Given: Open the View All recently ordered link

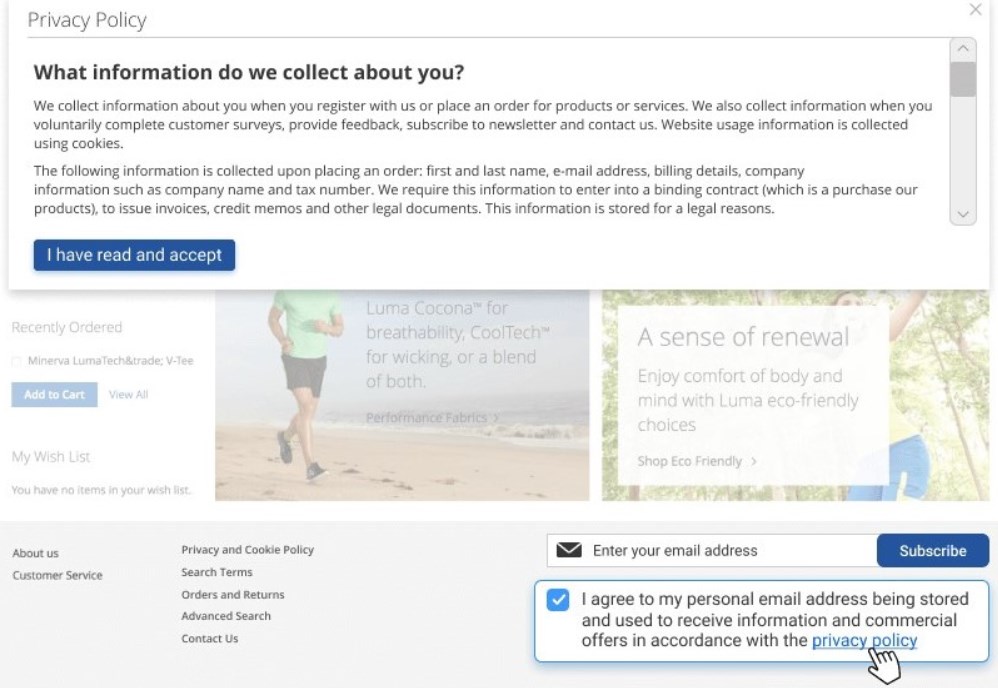Looking at the screenshot, I should (x=128, y=394).
